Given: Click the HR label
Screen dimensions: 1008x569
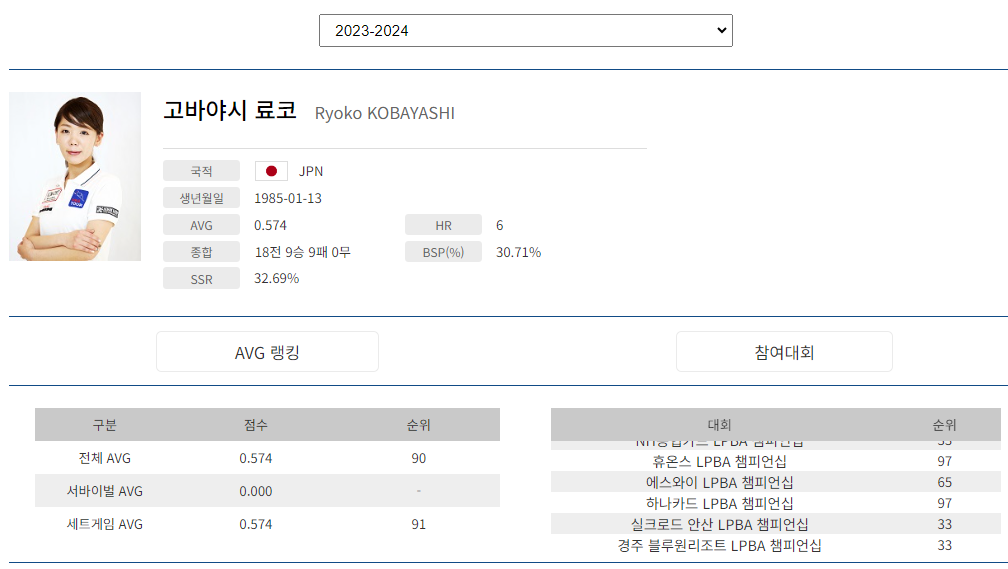Looking at the screenshot, I should click(443, 225).
